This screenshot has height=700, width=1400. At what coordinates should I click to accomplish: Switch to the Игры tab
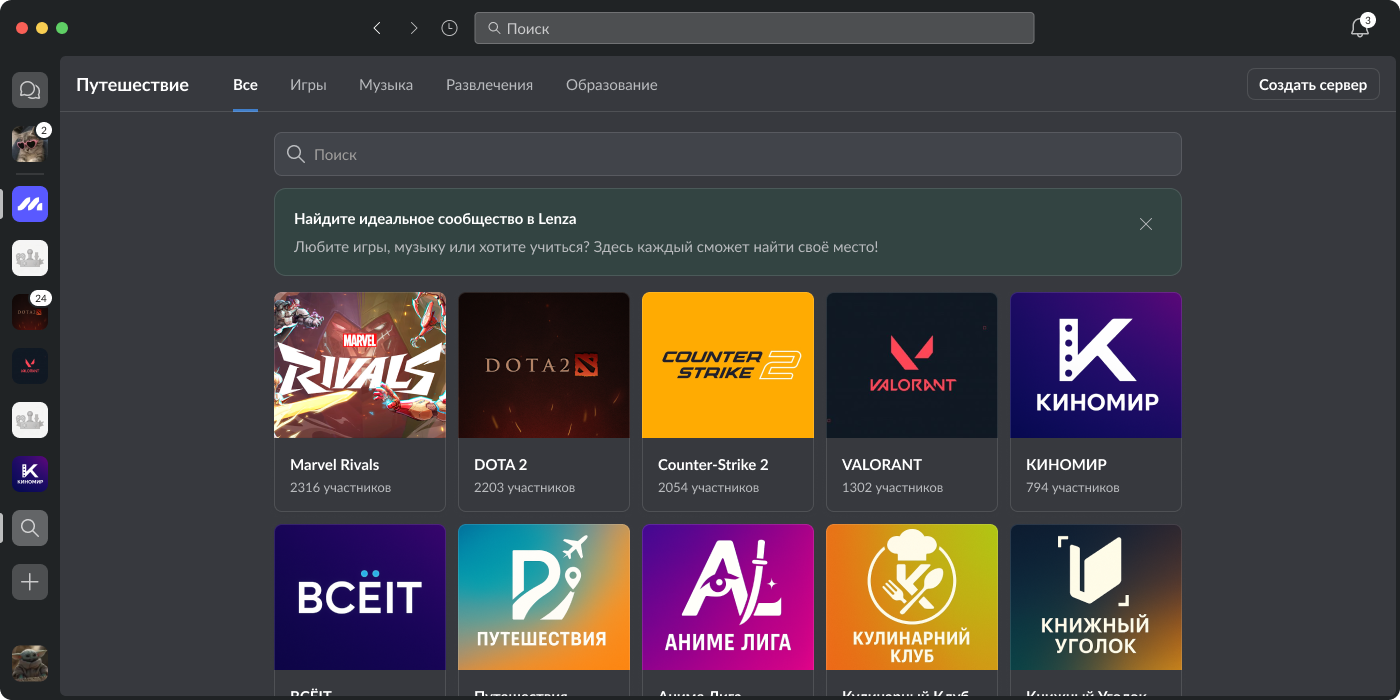(x=308, y=85)
